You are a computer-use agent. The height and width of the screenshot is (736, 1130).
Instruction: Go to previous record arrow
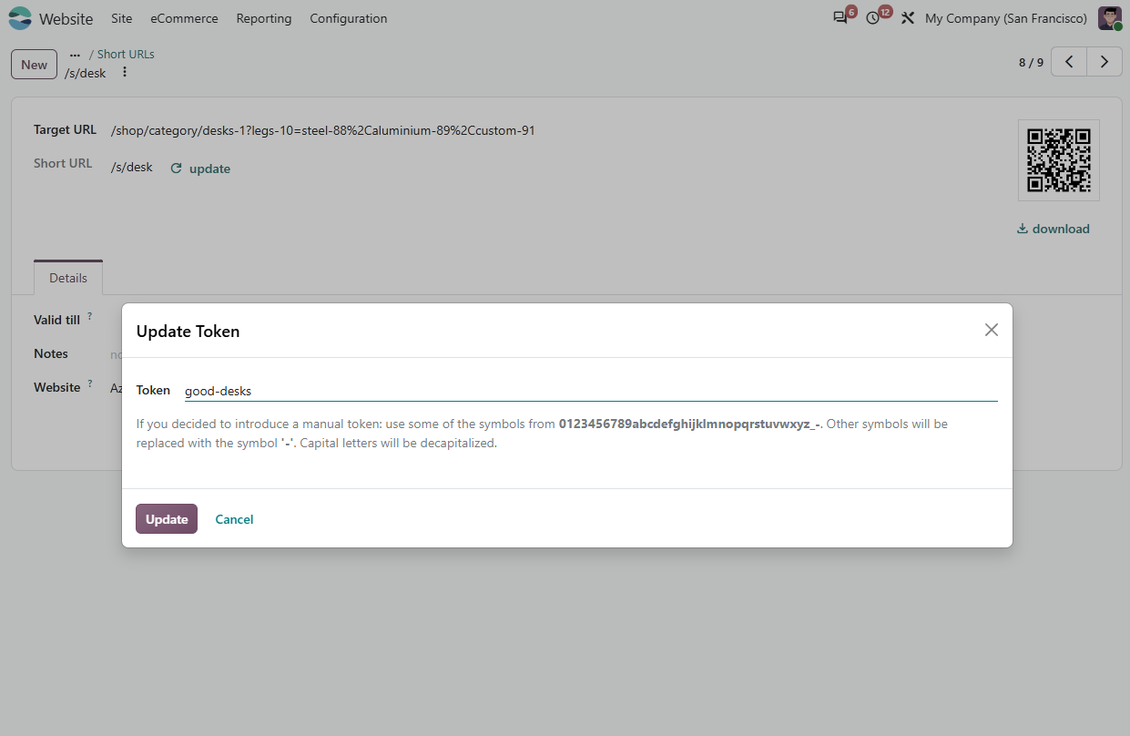point(1069,62)
